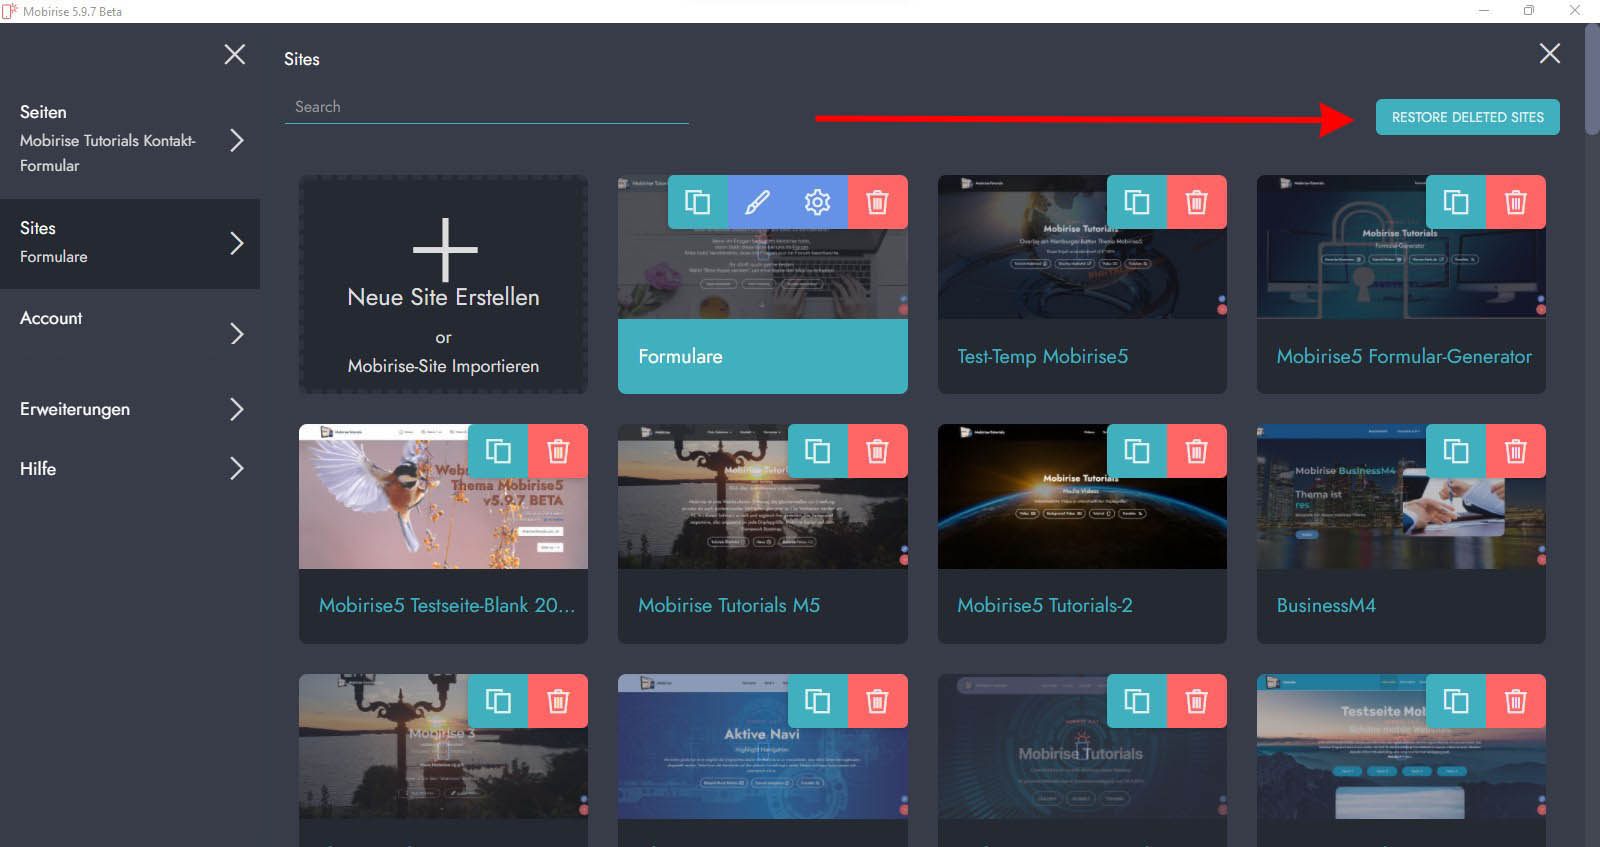Expand the Seiten menu chevron
Image resolution: width=1600 pixels, height=847 pixels.
[x=237, y=140]
